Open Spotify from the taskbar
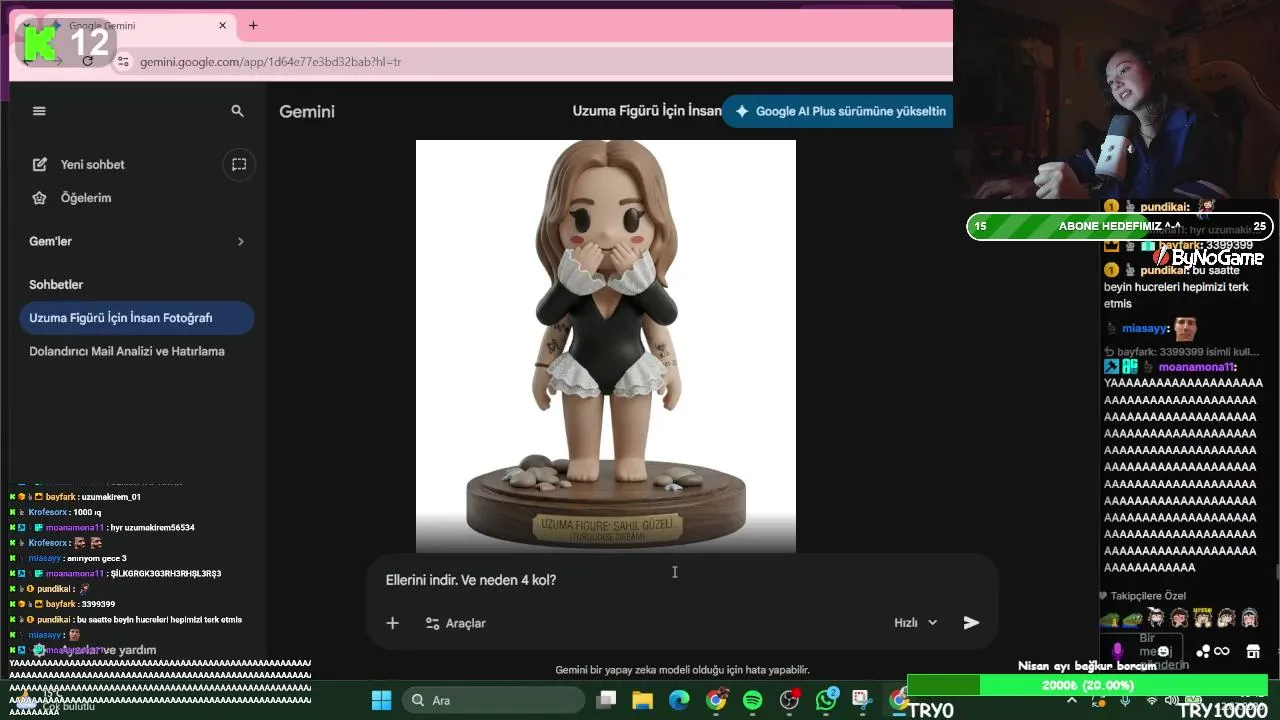 point(753,700)
